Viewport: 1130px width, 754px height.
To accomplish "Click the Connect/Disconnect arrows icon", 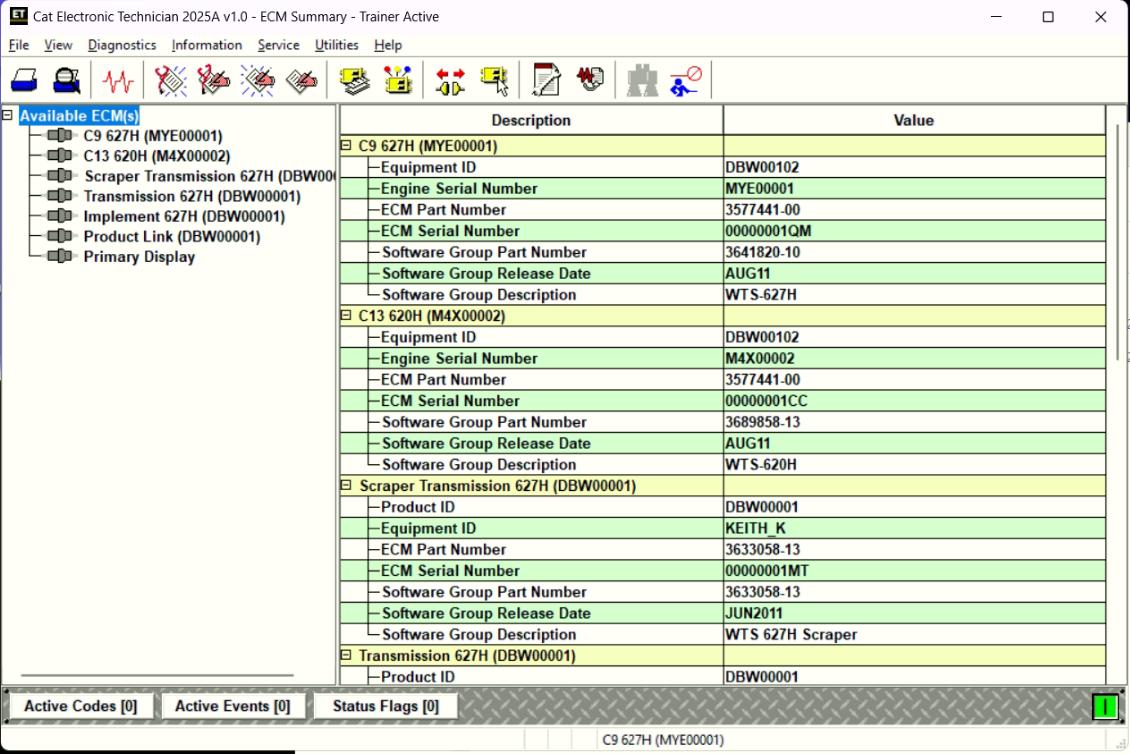I will pos(450,80).
